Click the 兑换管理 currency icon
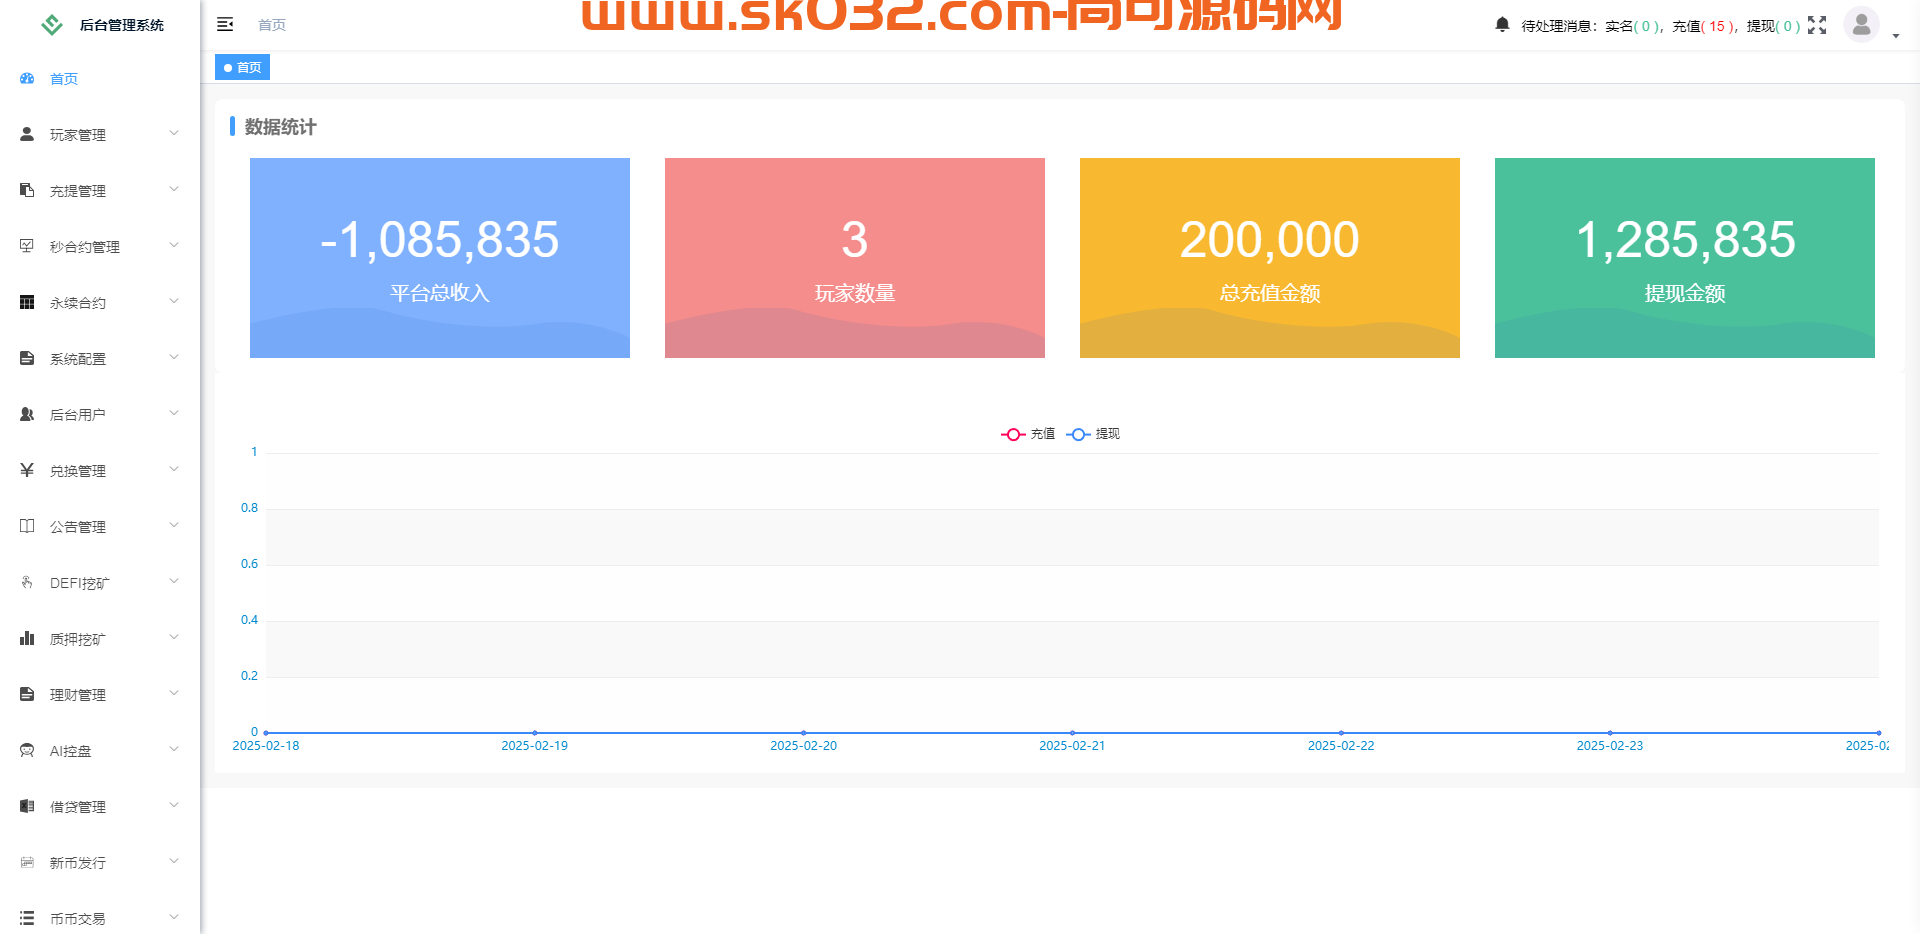1920x934 pixels. [x=26, y=469]
